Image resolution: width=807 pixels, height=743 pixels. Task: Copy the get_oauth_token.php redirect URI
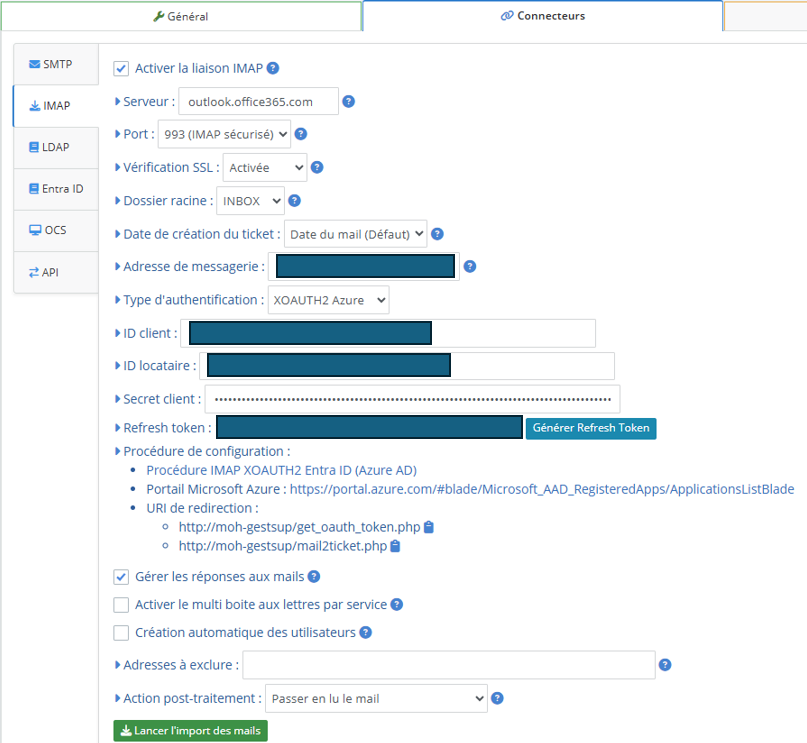(429, 527)
